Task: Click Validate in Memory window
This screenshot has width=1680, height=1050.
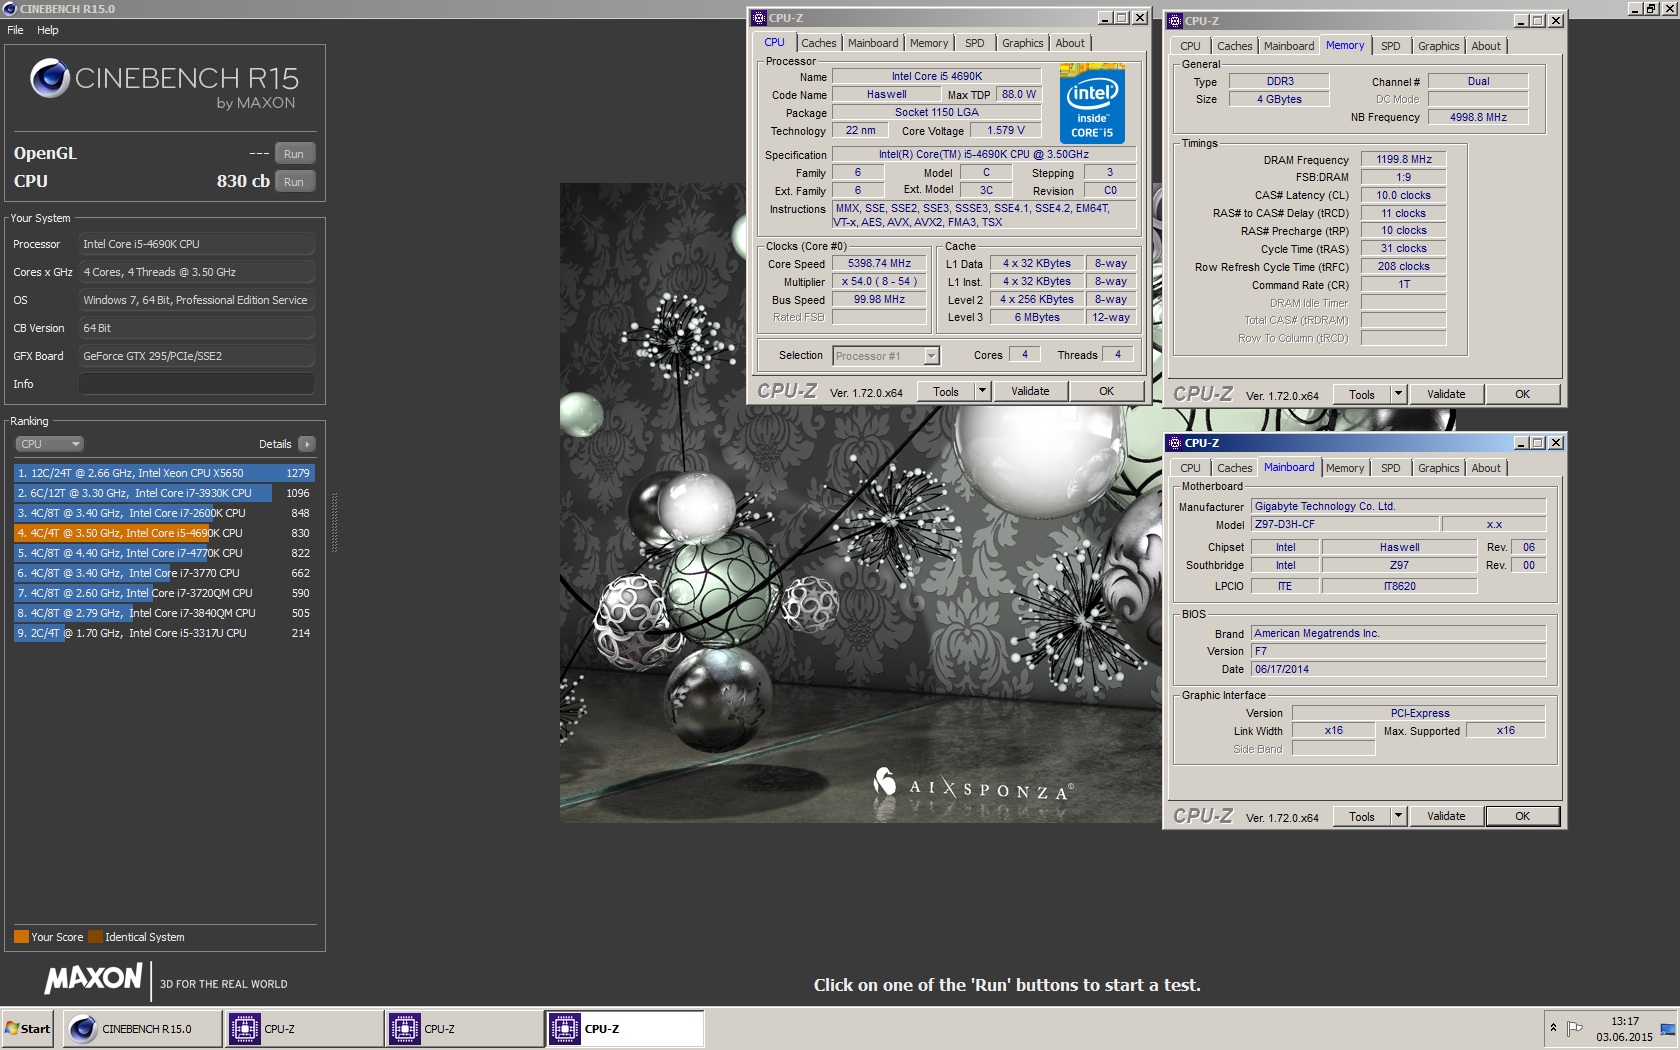Action: coord(1446,394)
